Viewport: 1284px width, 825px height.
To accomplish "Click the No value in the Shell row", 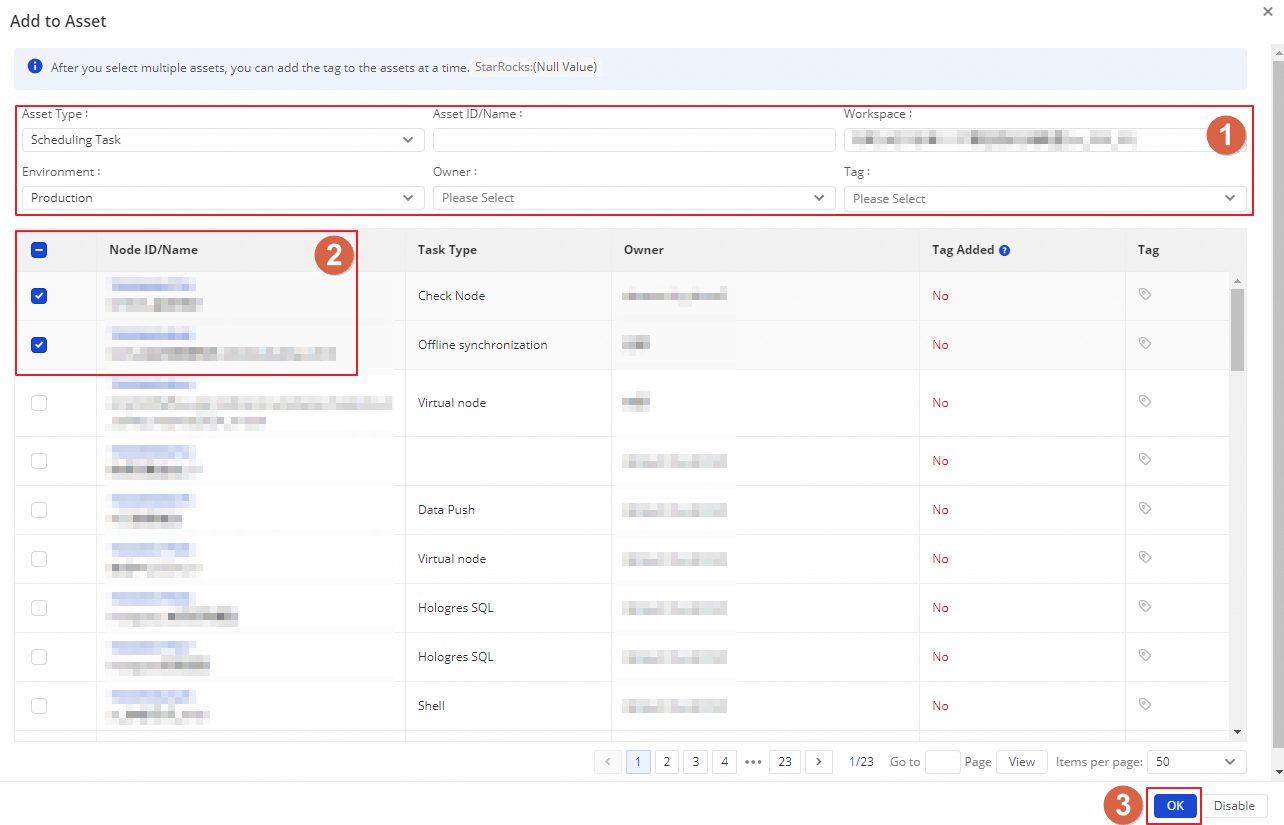I will coord(940,706).
